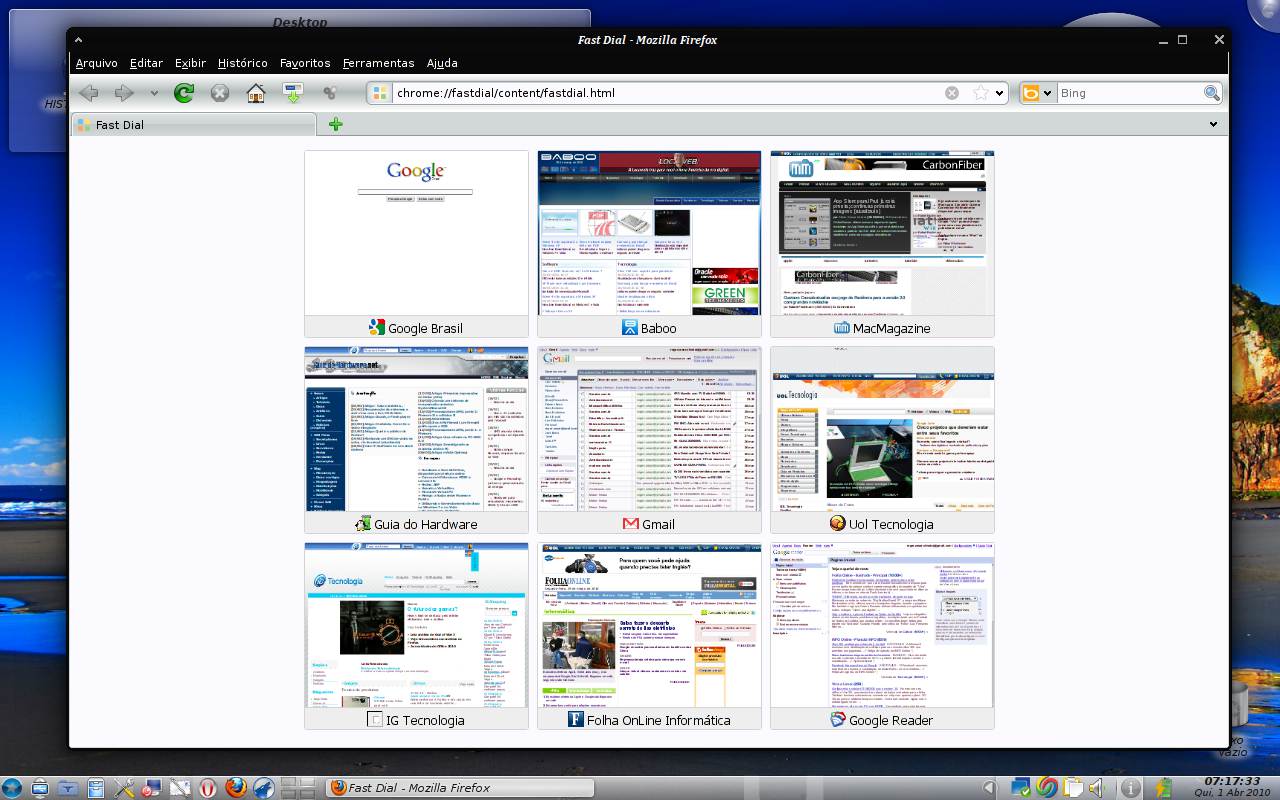
Task: Click the clock showing 07:17:33
Action: point(1231,781)
